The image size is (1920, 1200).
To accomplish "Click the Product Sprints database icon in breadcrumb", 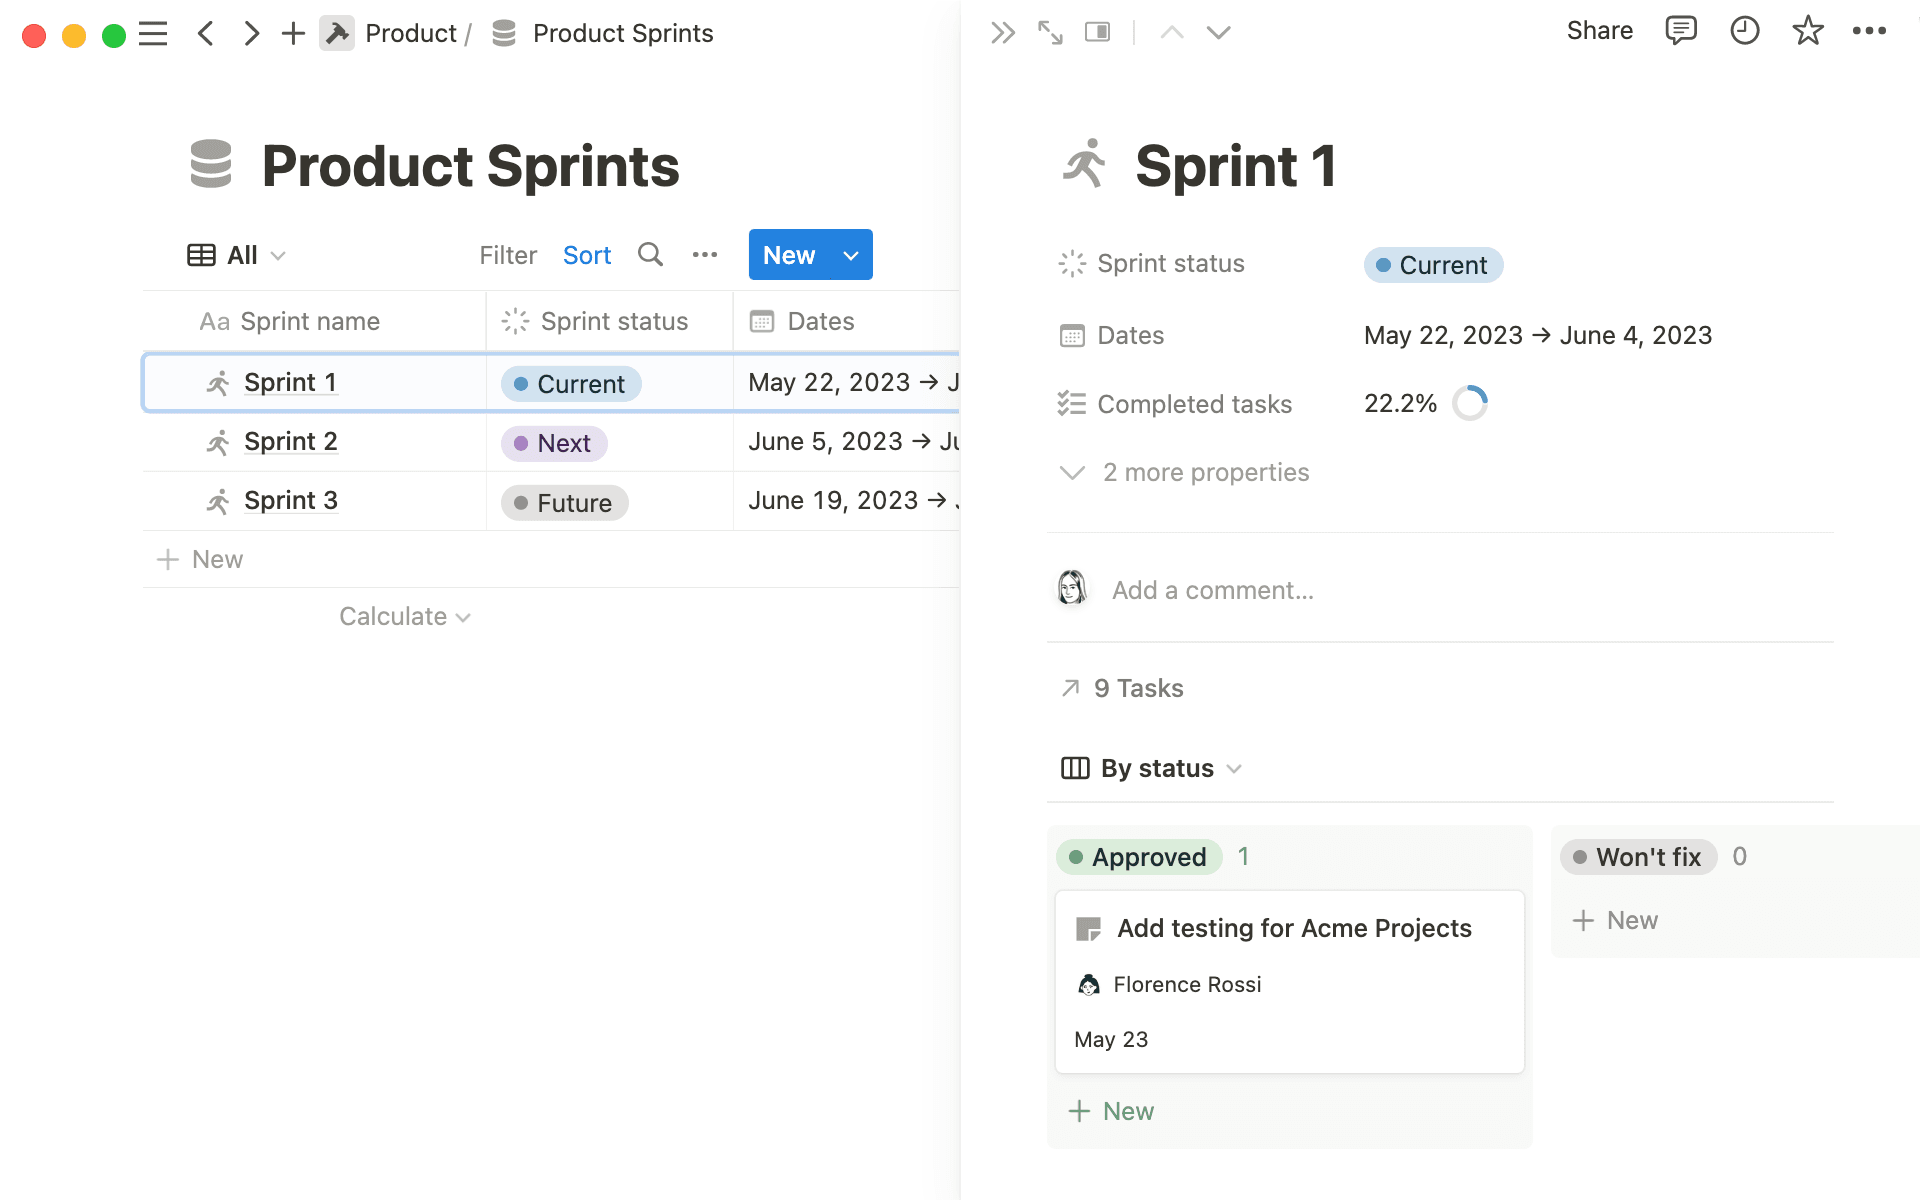I will (x=503, y=32).
